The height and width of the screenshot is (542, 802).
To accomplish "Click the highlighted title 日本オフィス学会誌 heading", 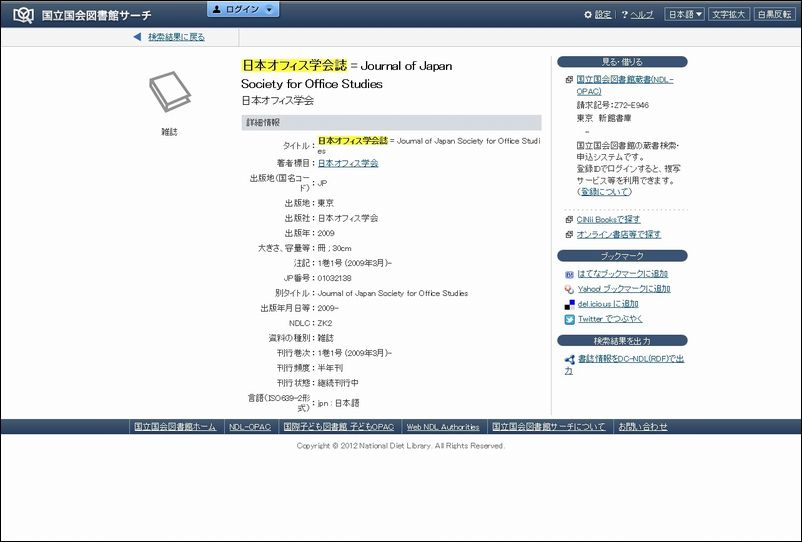I will click(294, 65).
